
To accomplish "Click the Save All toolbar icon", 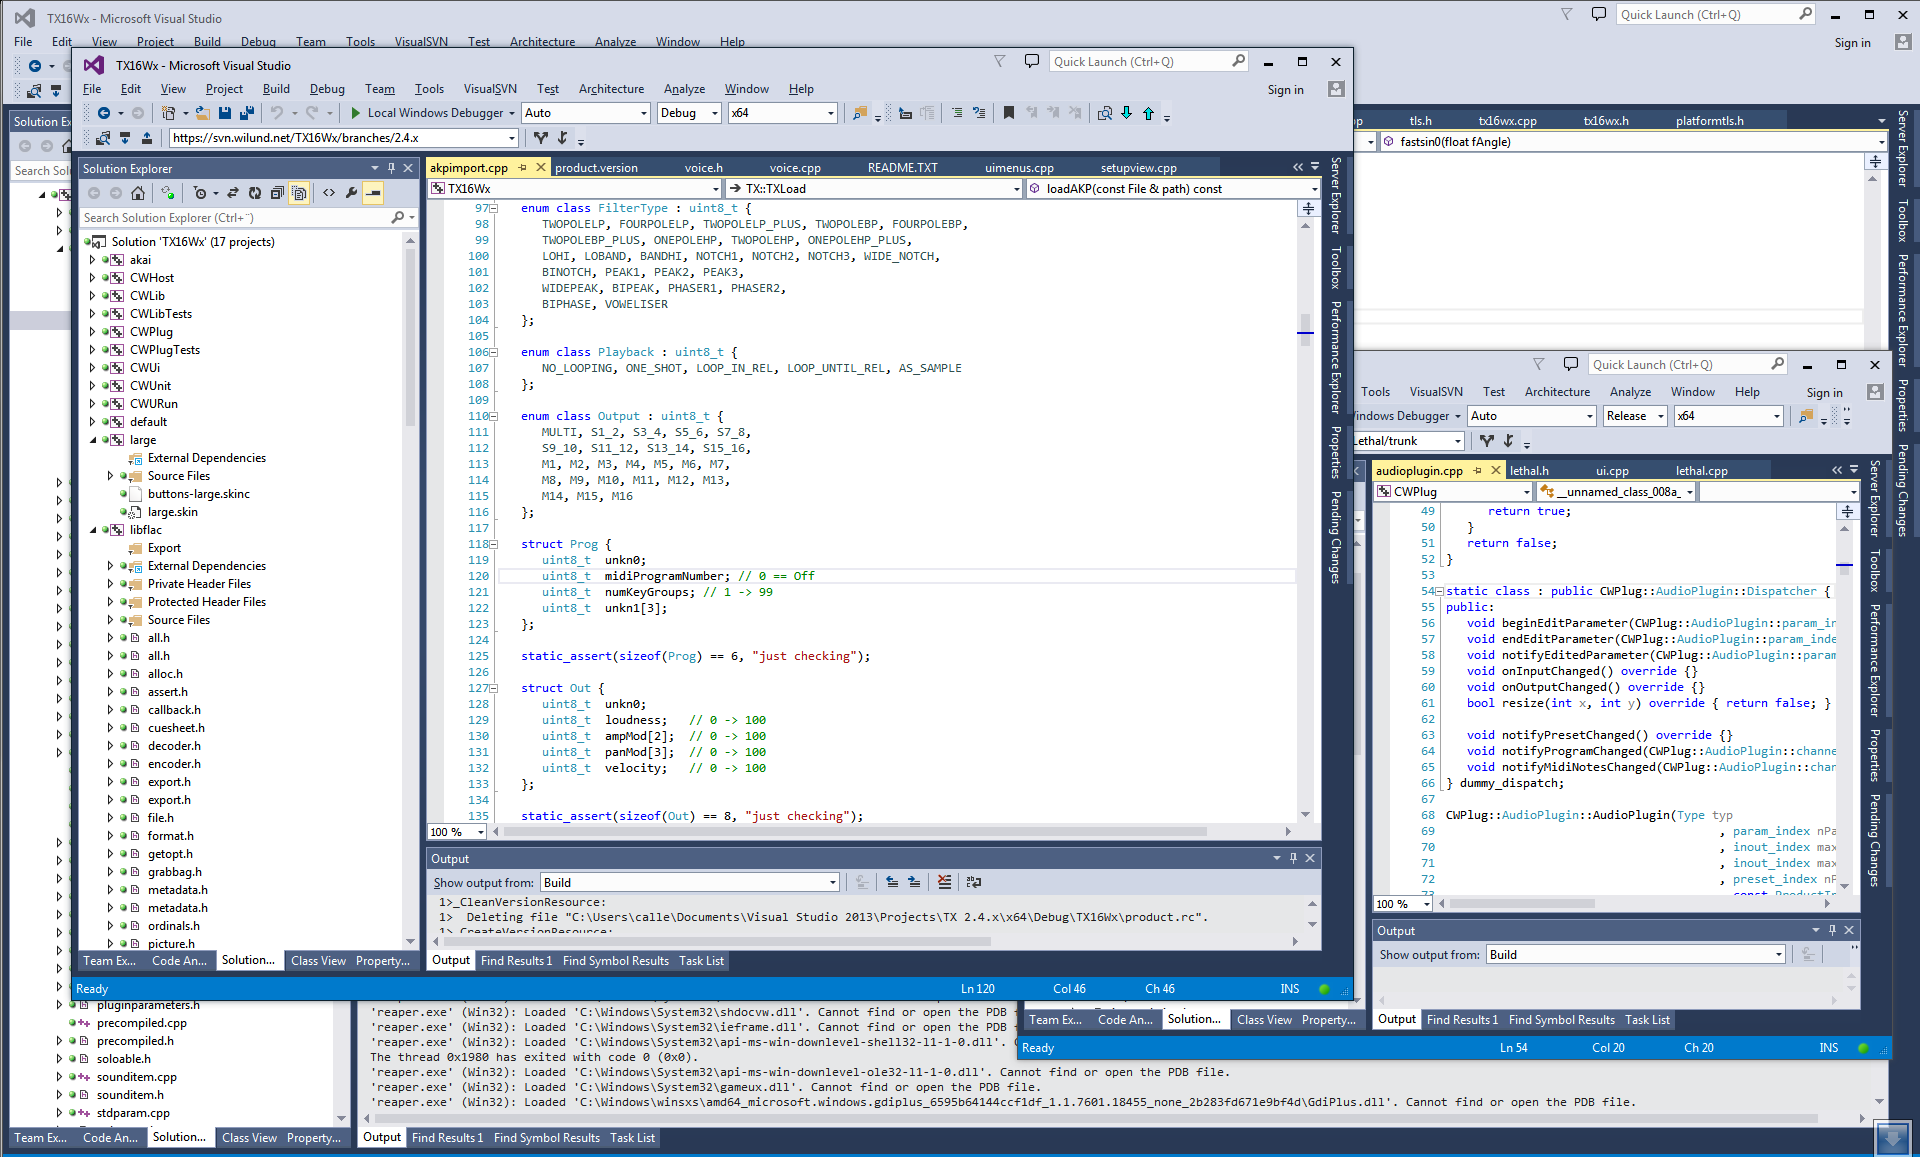I will tap(246, 113).
